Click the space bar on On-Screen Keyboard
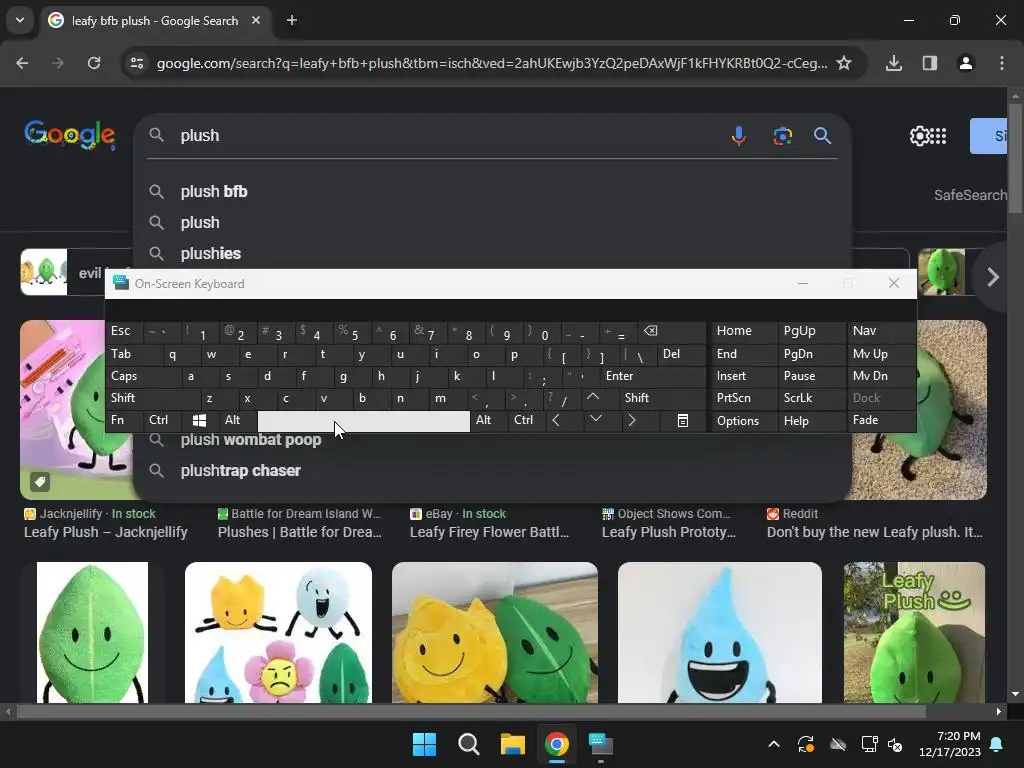Image resolution: width=1024 pixels, height=768 pixels. [364, 421]
